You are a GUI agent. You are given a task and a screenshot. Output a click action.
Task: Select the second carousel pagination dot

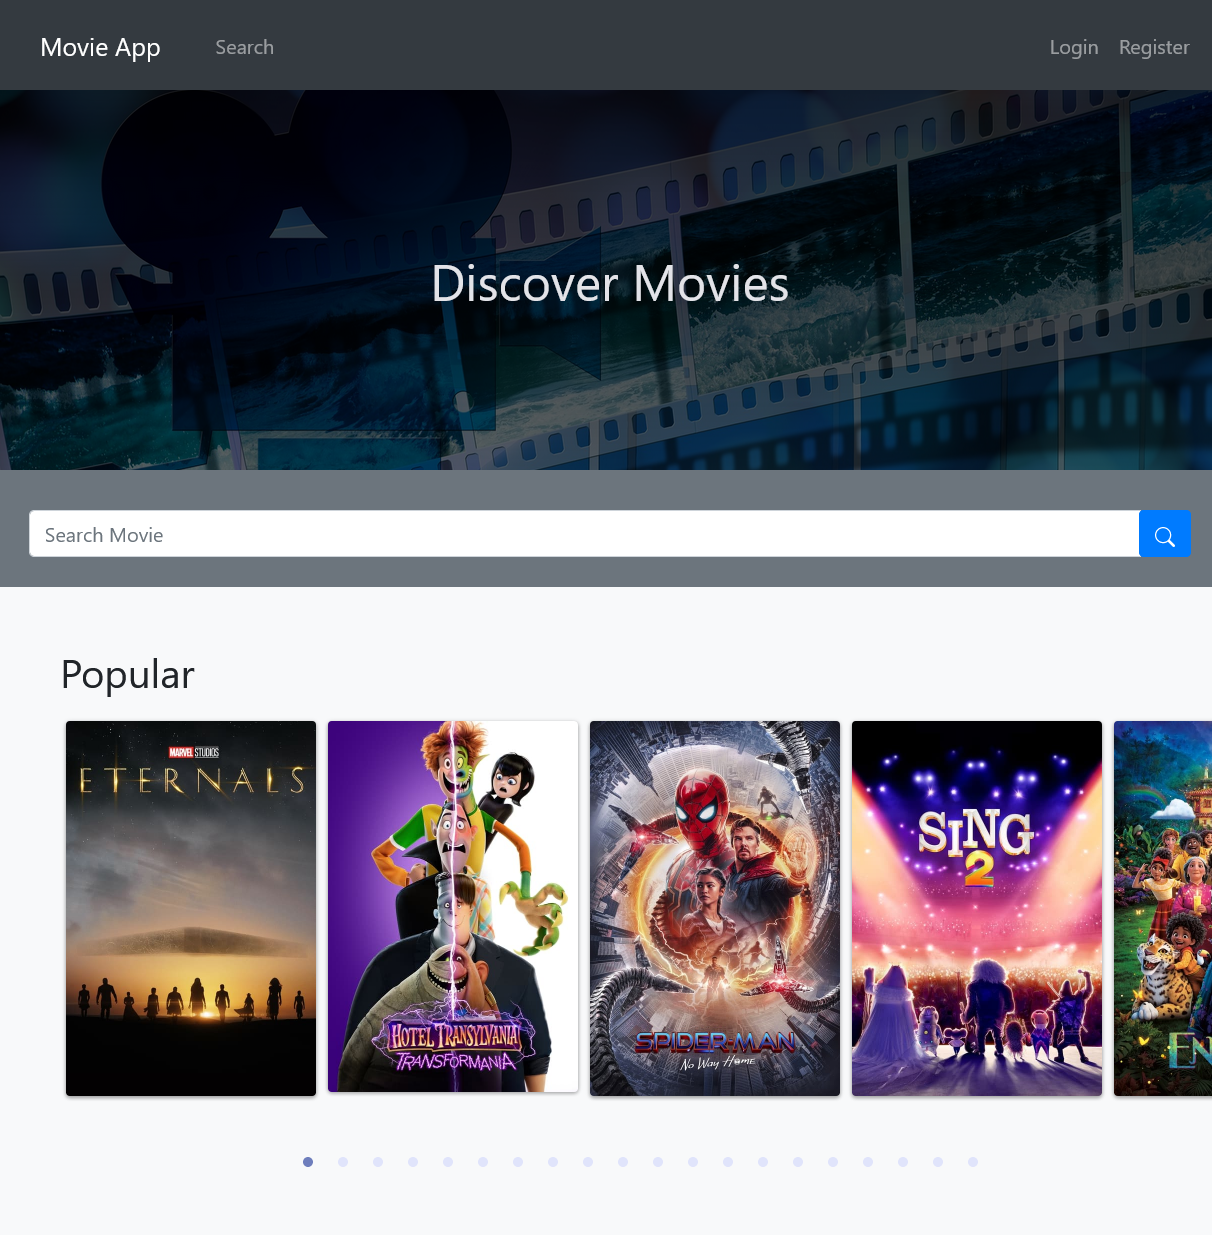[x=343, y=1162]
